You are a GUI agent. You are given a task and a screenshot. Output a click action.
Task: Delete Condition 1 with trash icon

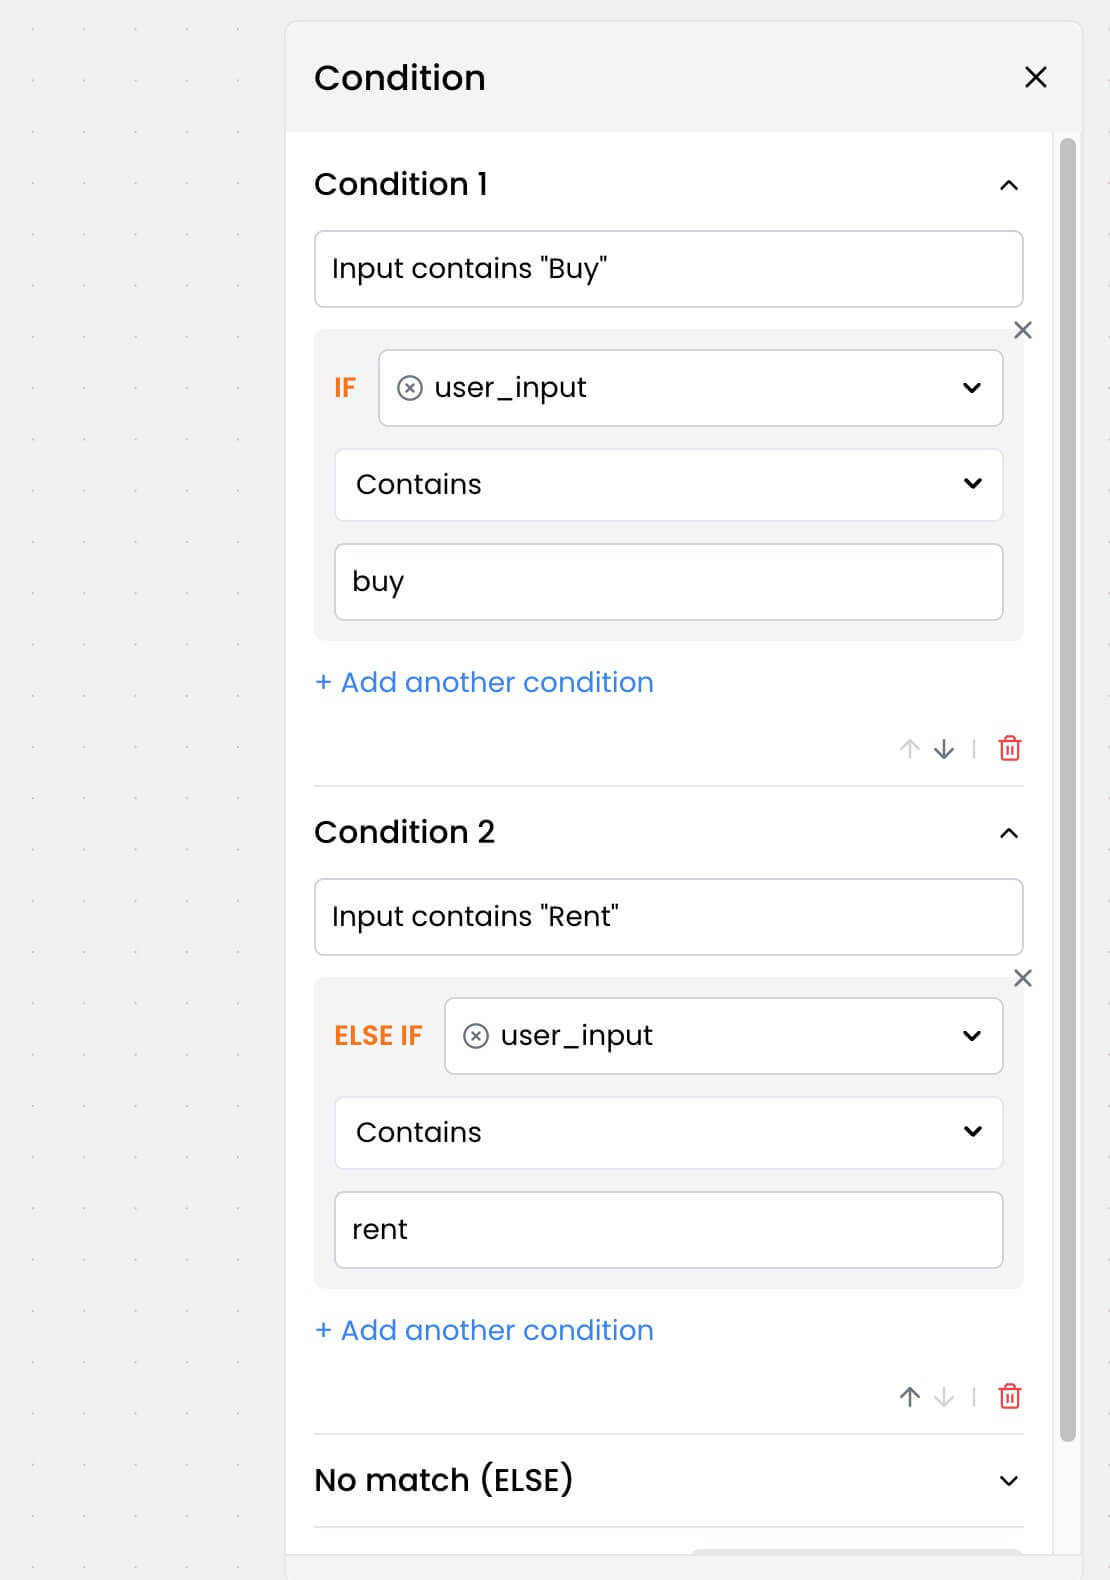[1010, 748]
